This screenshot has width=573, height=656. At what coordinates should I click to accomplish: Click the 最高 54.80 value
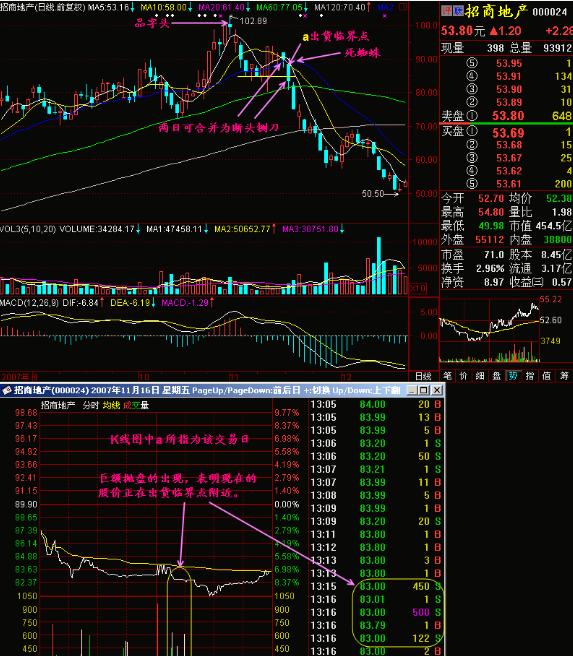point(491,212)
